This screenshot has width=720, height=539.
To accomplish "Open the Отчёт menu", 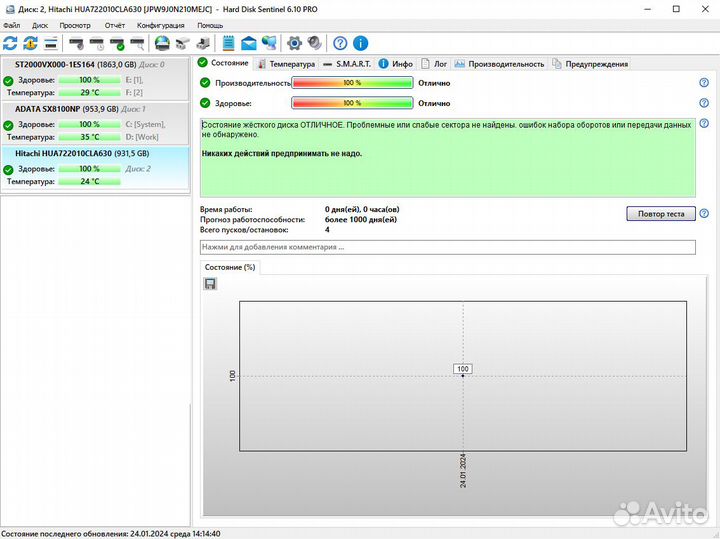I will pyautogui.click(x=115, y=25).
